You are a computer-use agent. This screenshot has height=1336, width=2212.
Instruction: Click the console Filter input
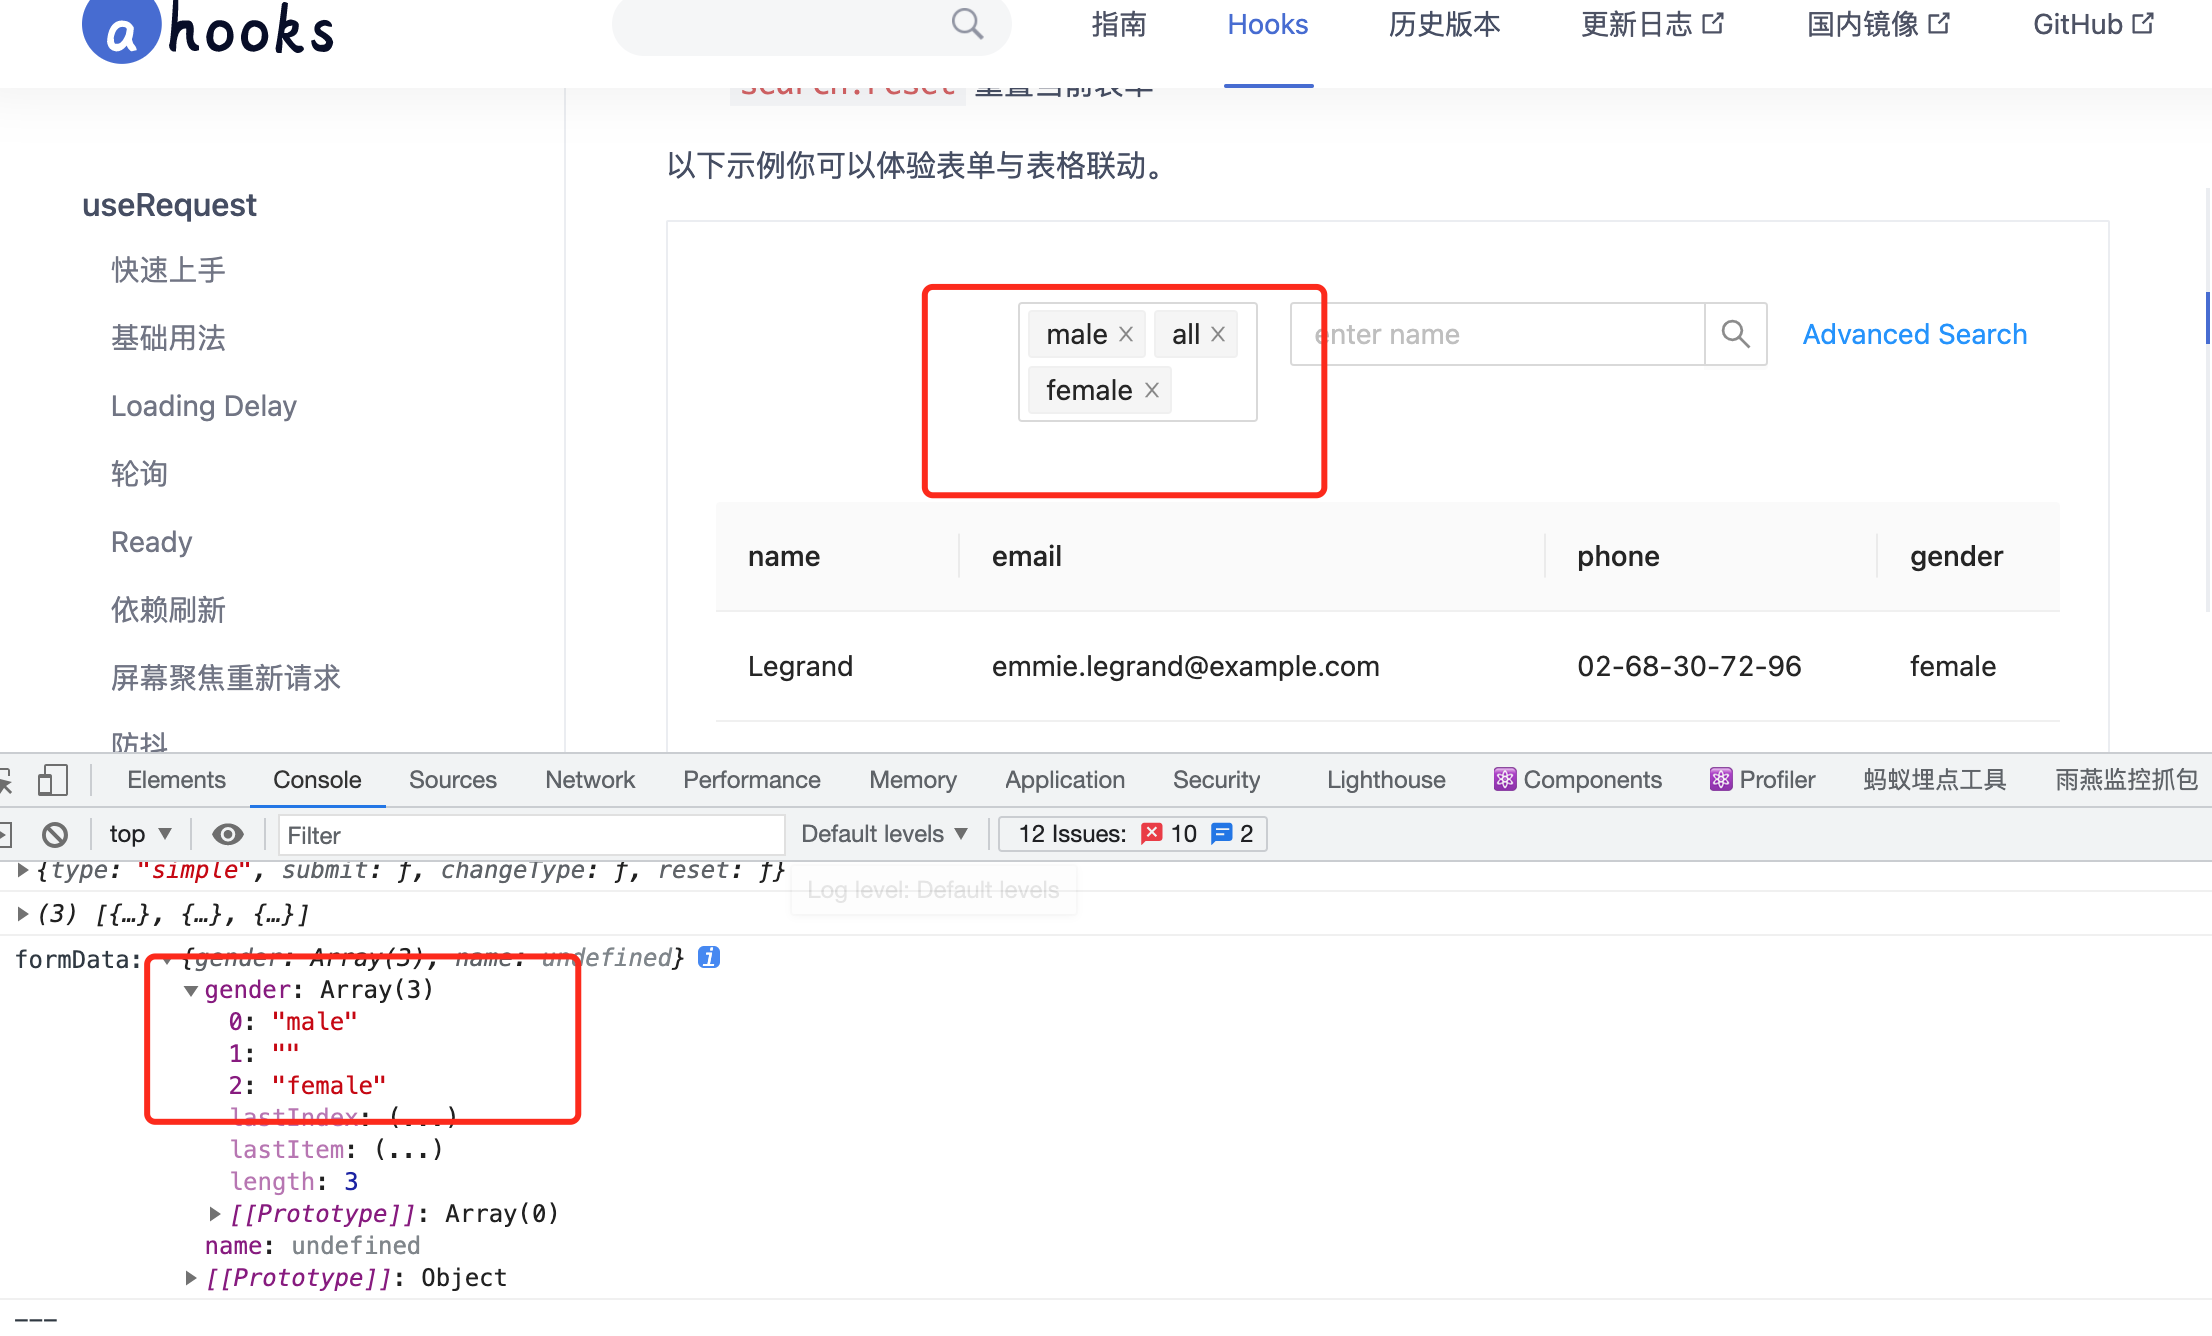pos(531,835)
